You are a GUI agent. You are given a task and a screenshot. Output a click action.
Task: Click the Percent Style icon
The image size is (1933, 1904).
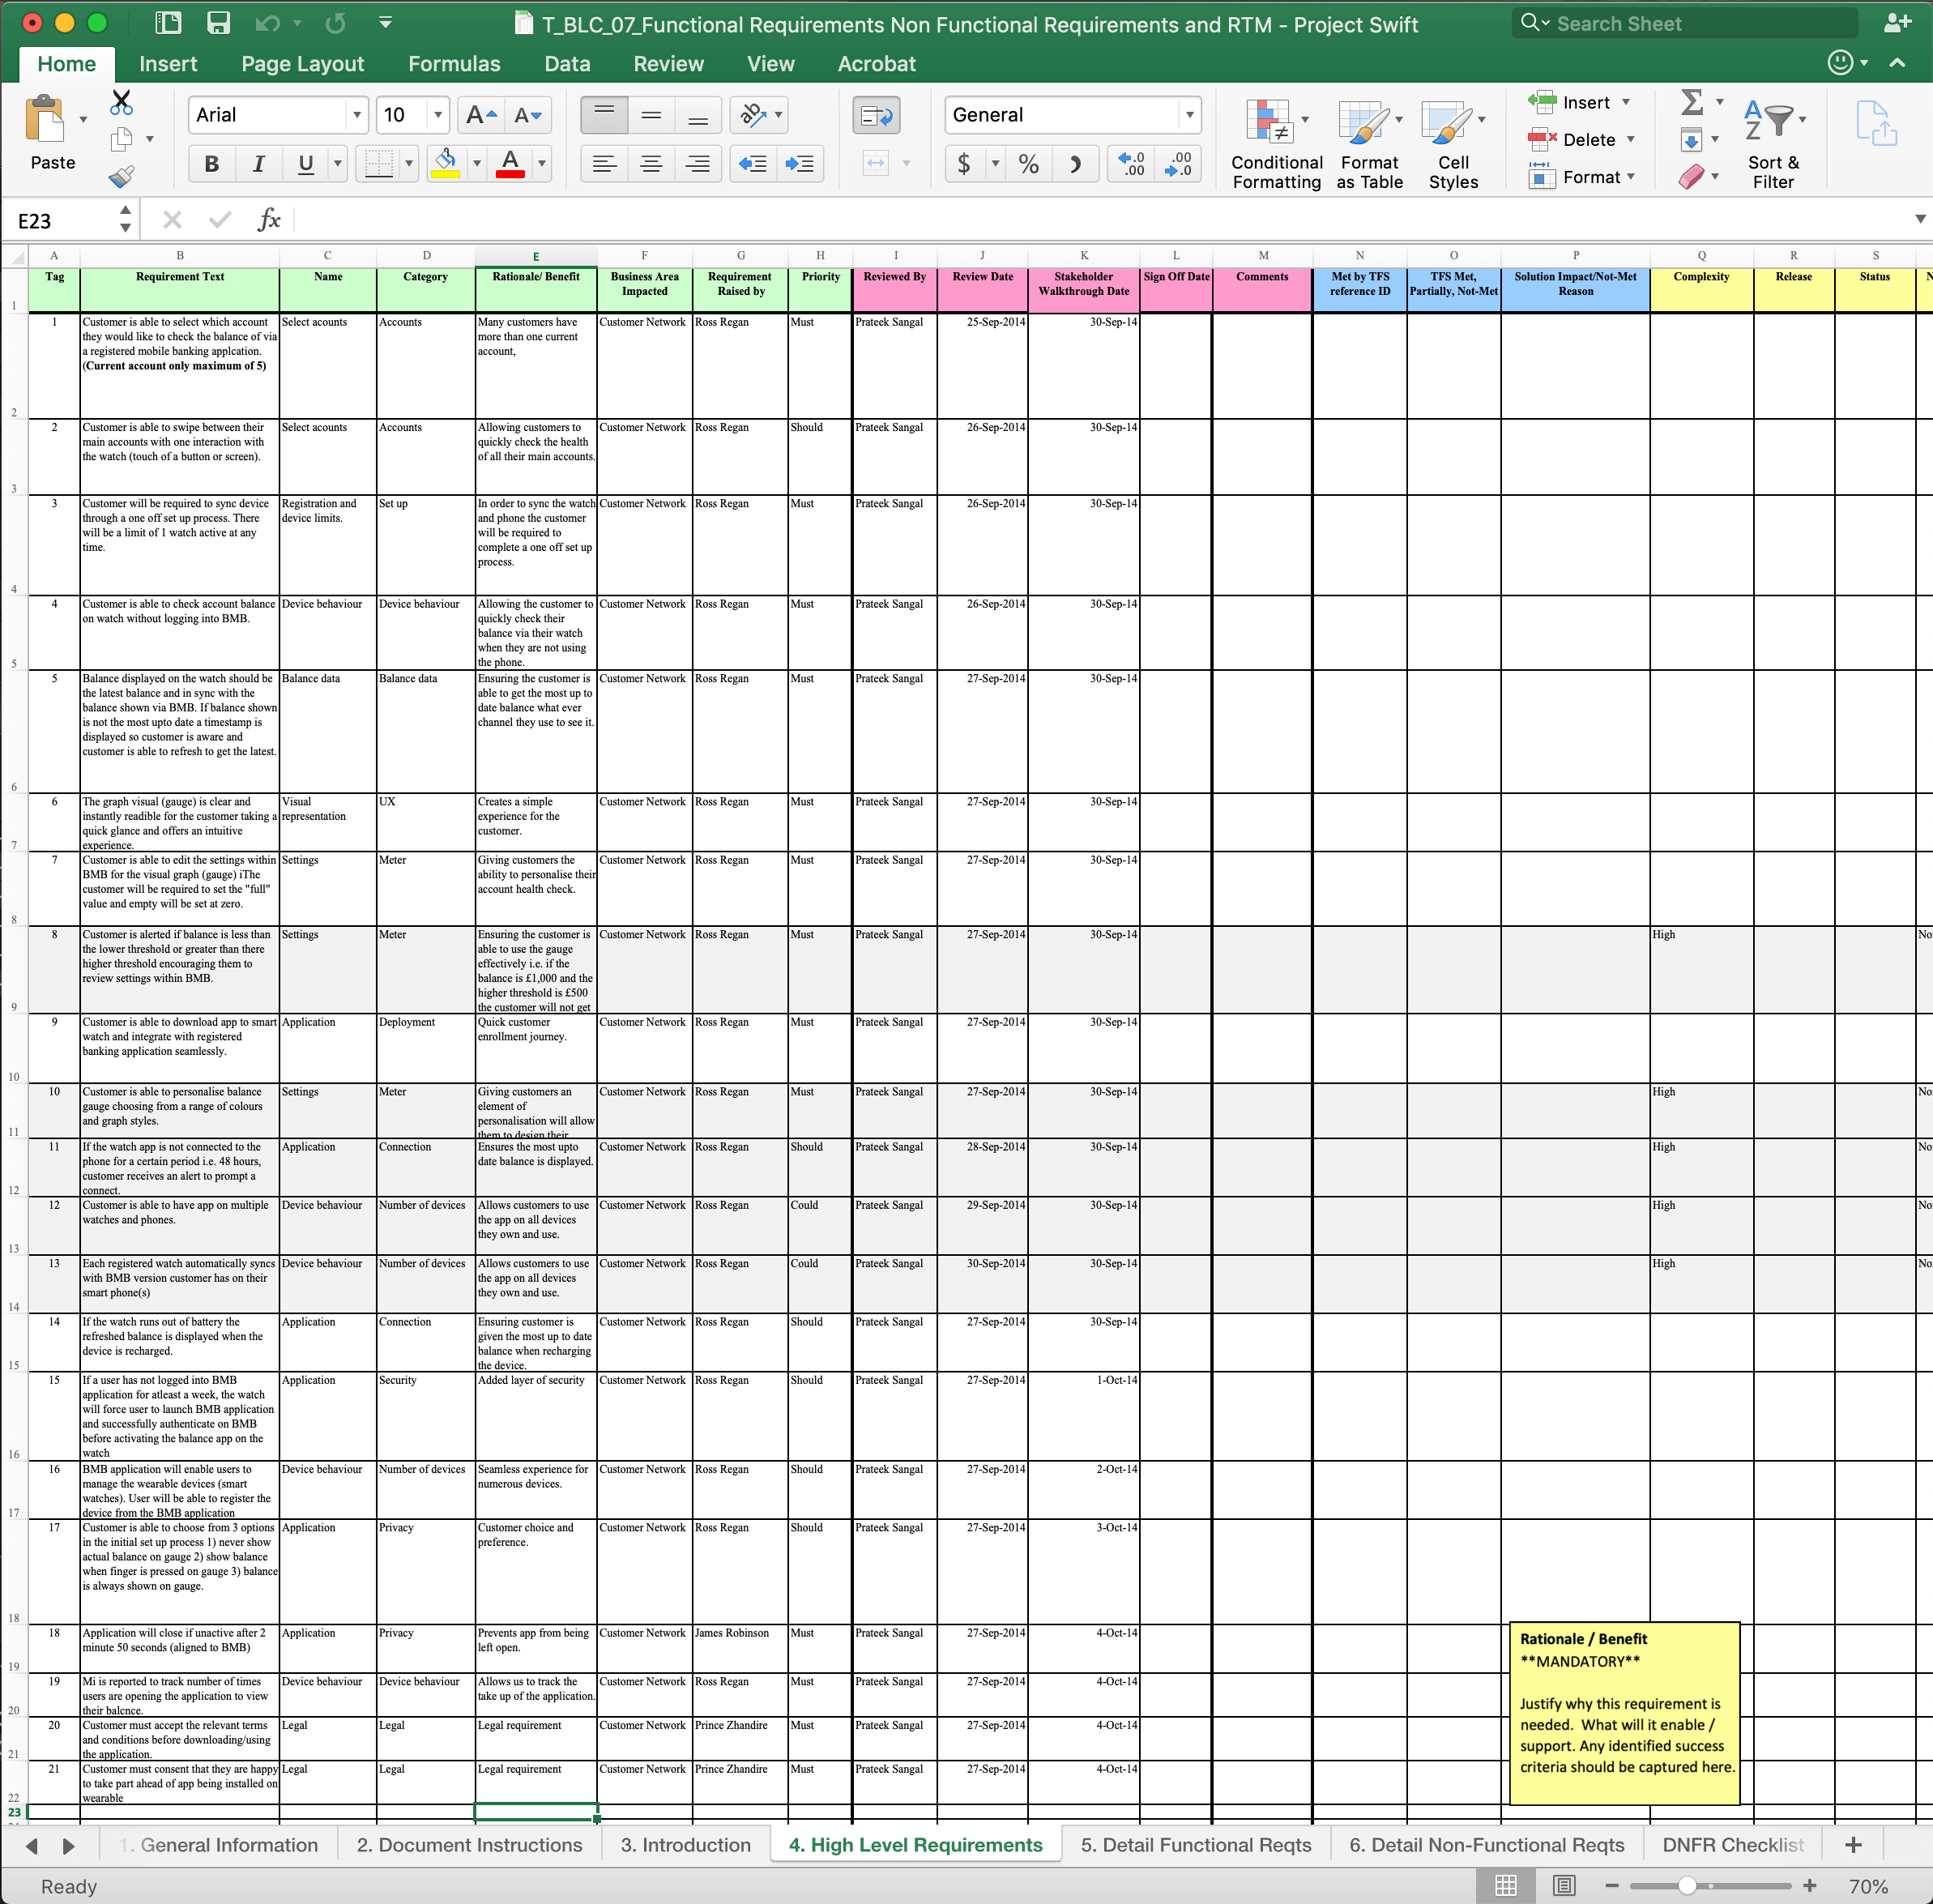(x=1028, y=164)
